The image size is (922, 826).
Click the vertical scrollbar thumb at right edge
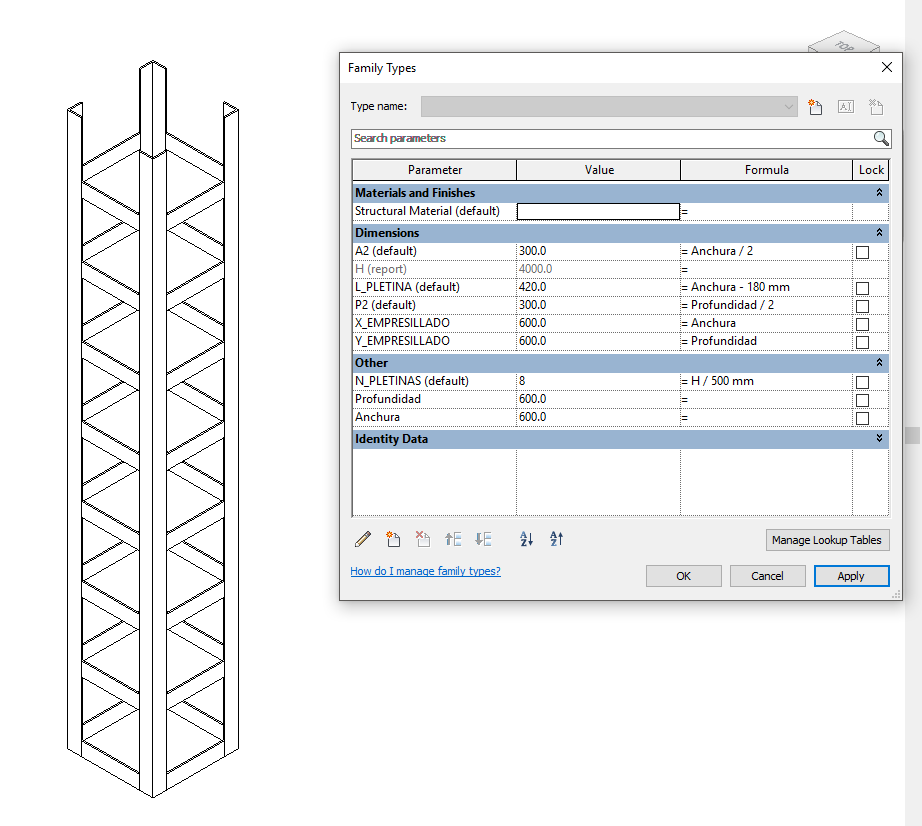point(913,436)
